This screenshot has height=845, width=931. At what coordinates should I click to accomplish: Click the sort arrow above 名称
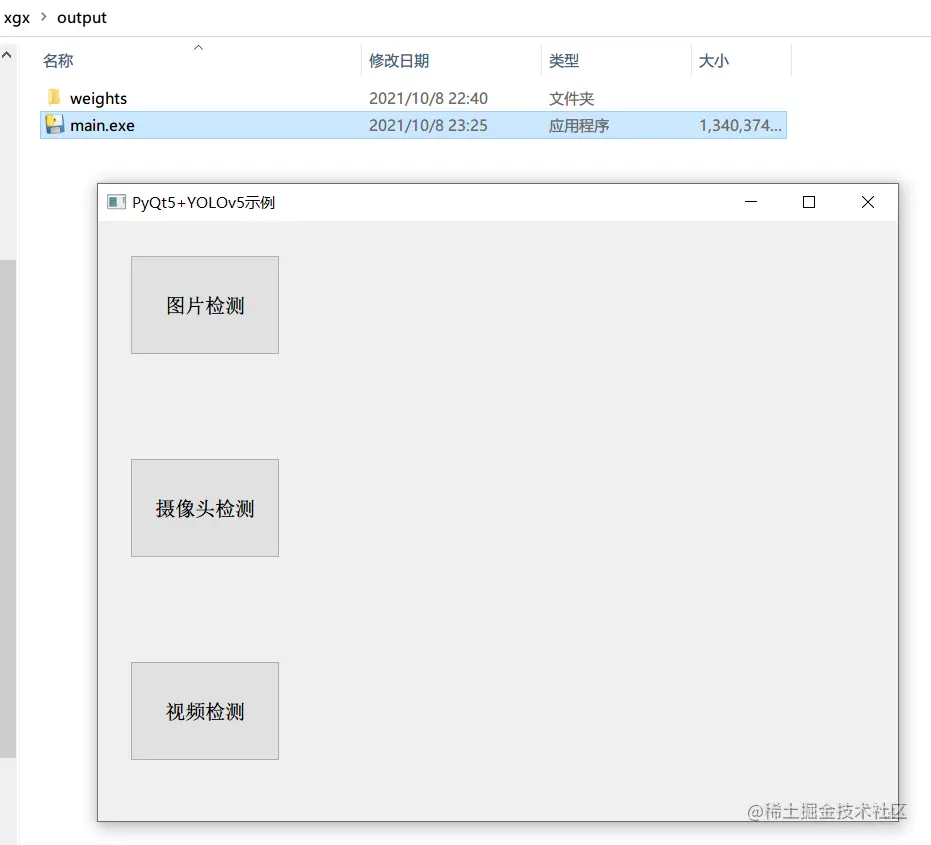click(198, 48)
